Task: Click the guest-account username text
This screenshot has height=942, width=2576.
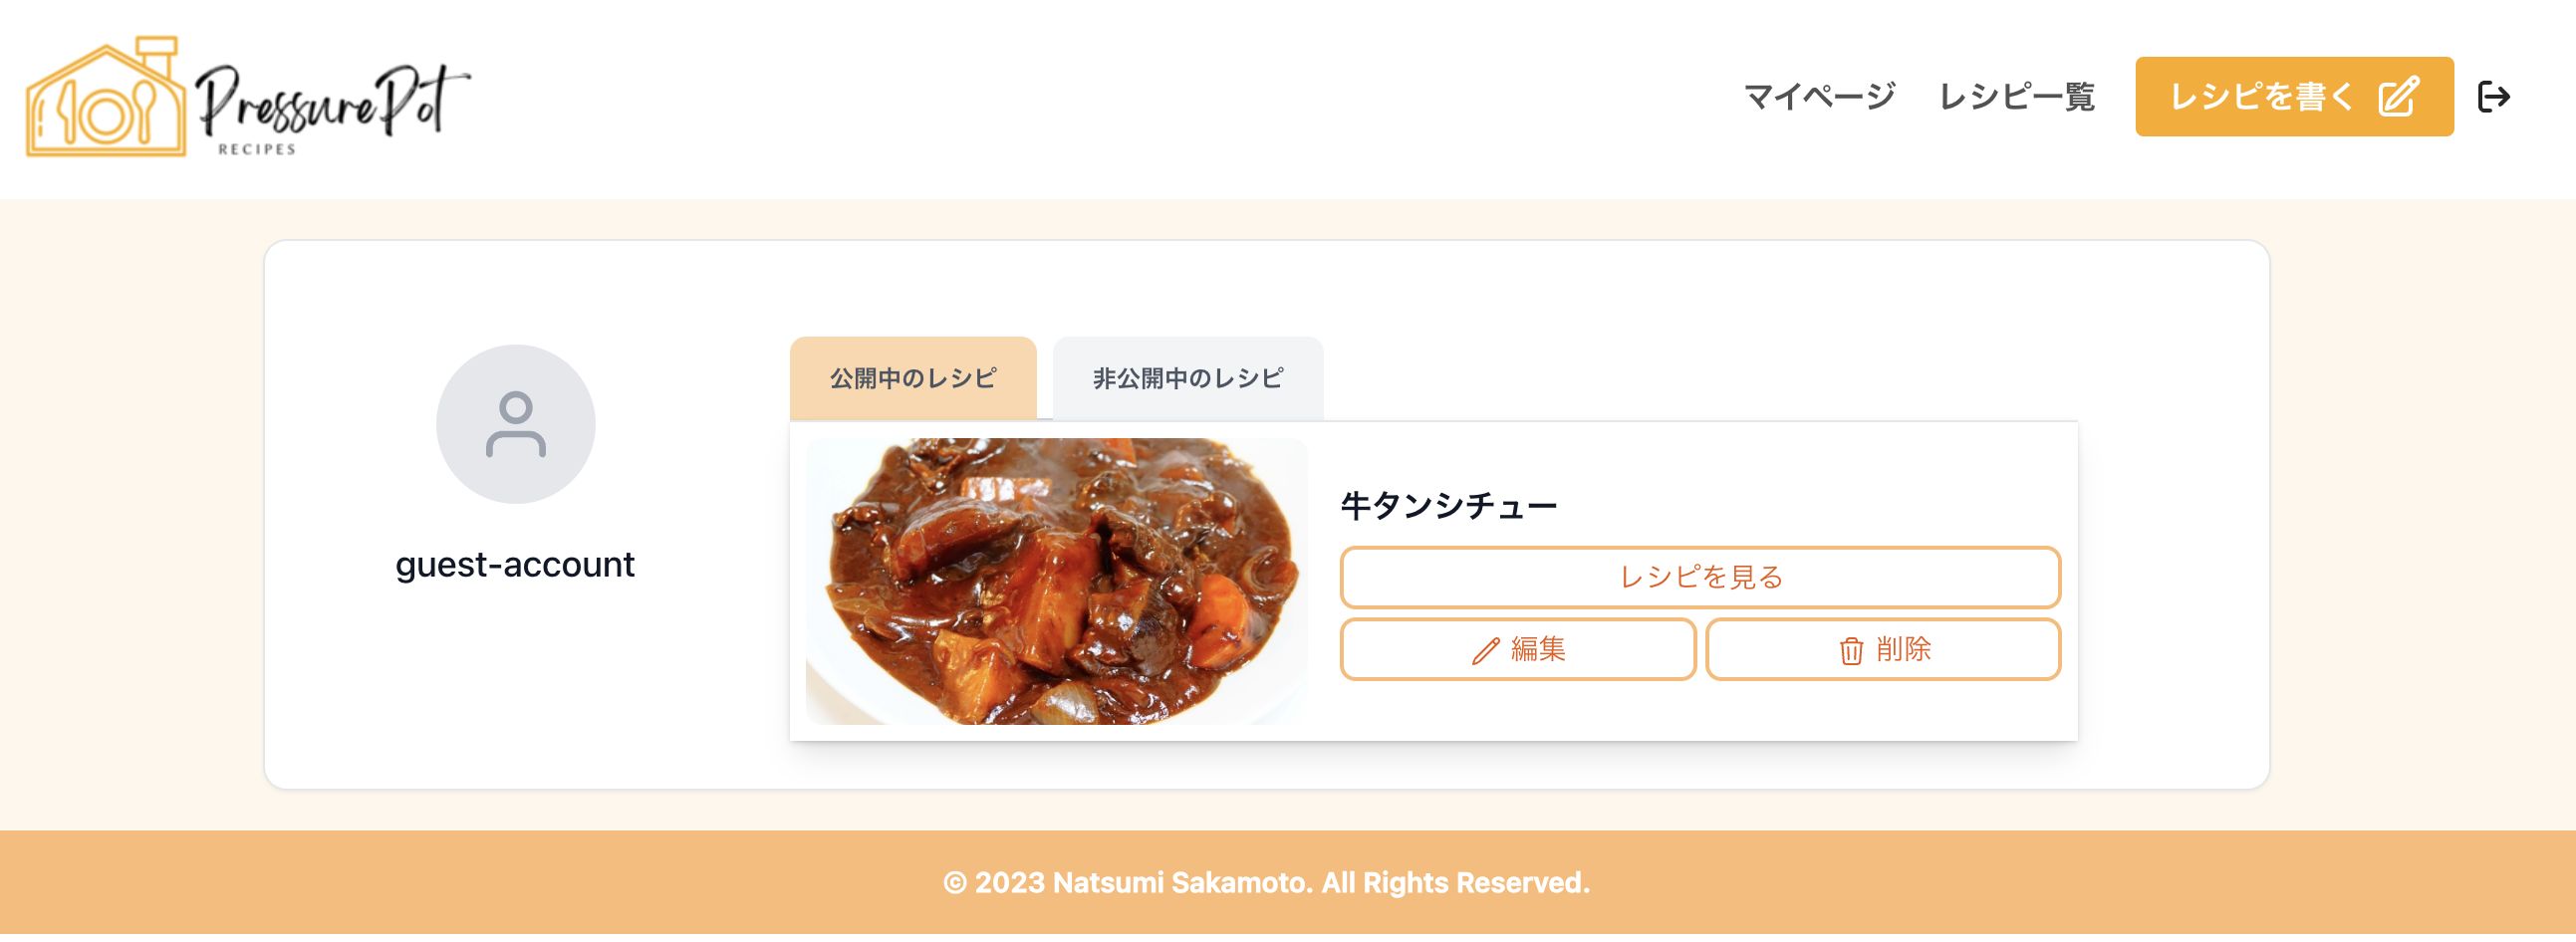Action: tap(515, 564)
